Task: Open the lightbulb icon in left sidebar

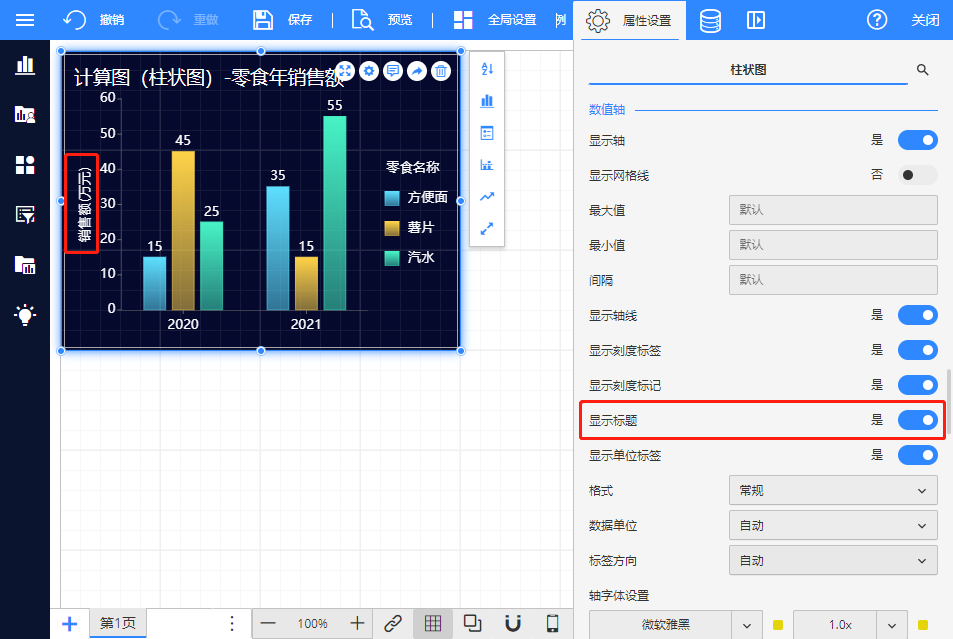Action: (25, 314)
